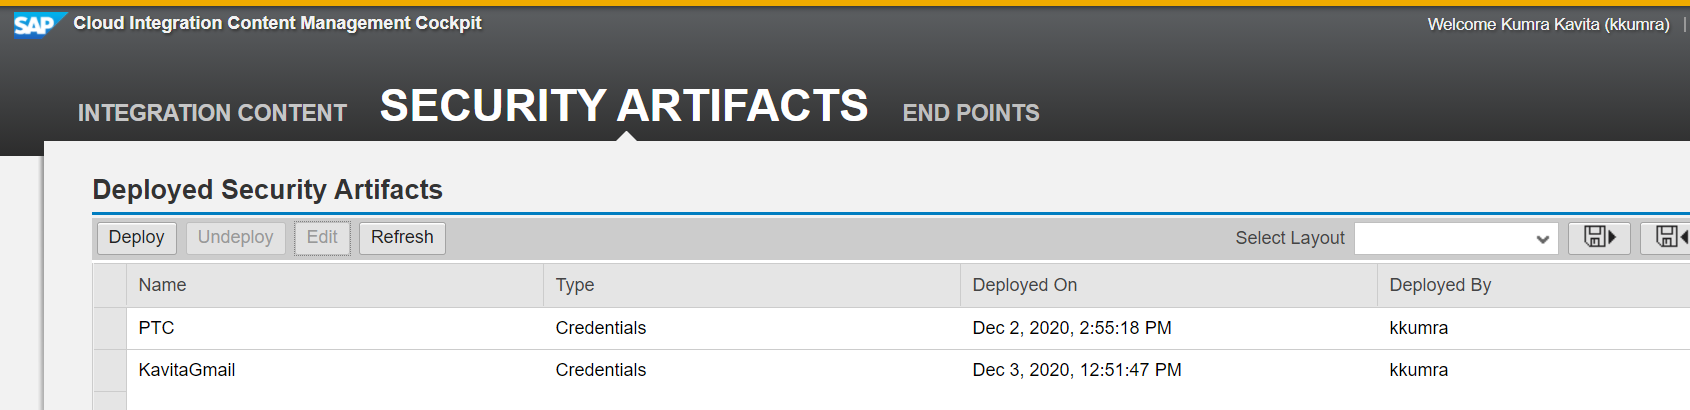
Task: Open the Select Layout dropdown
Action: point(1456,238)
